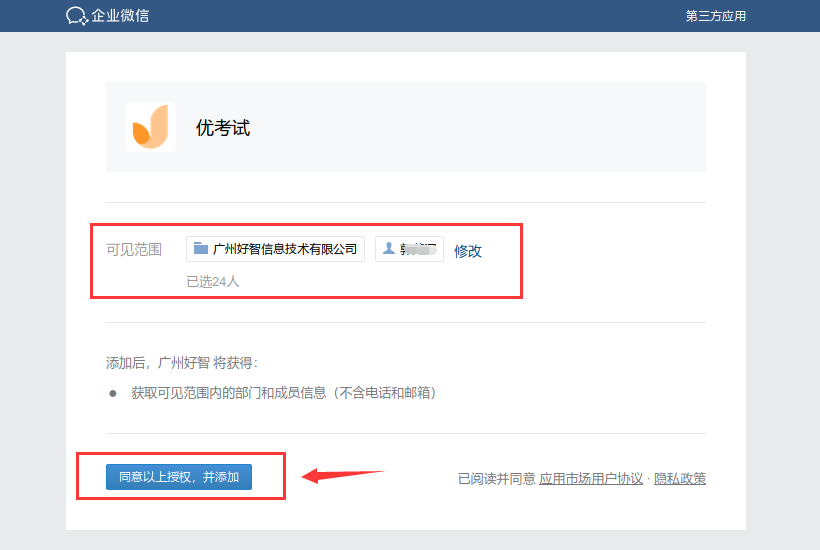Image resolution: width=820 pixels, height=550 pixels.
Task: Click the 企业微信 brand text in the header
Action: [x=120, y=16]
